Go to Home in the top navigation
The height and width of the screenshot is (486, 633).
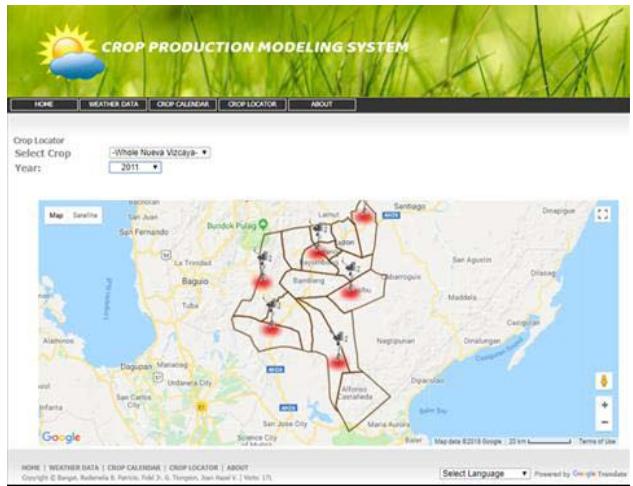point(44,104)
